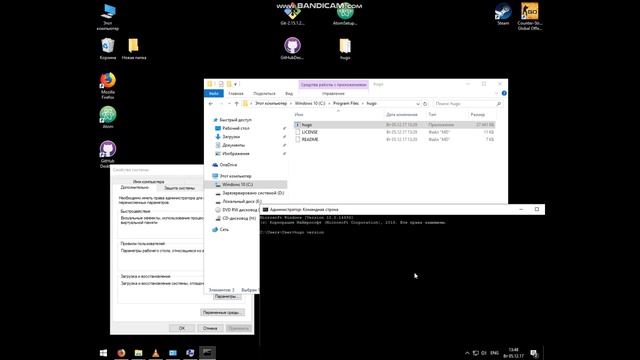Open Explorer help question mark icon
Image resolution: width=640 pixels, height=360 pixels.
504,93
